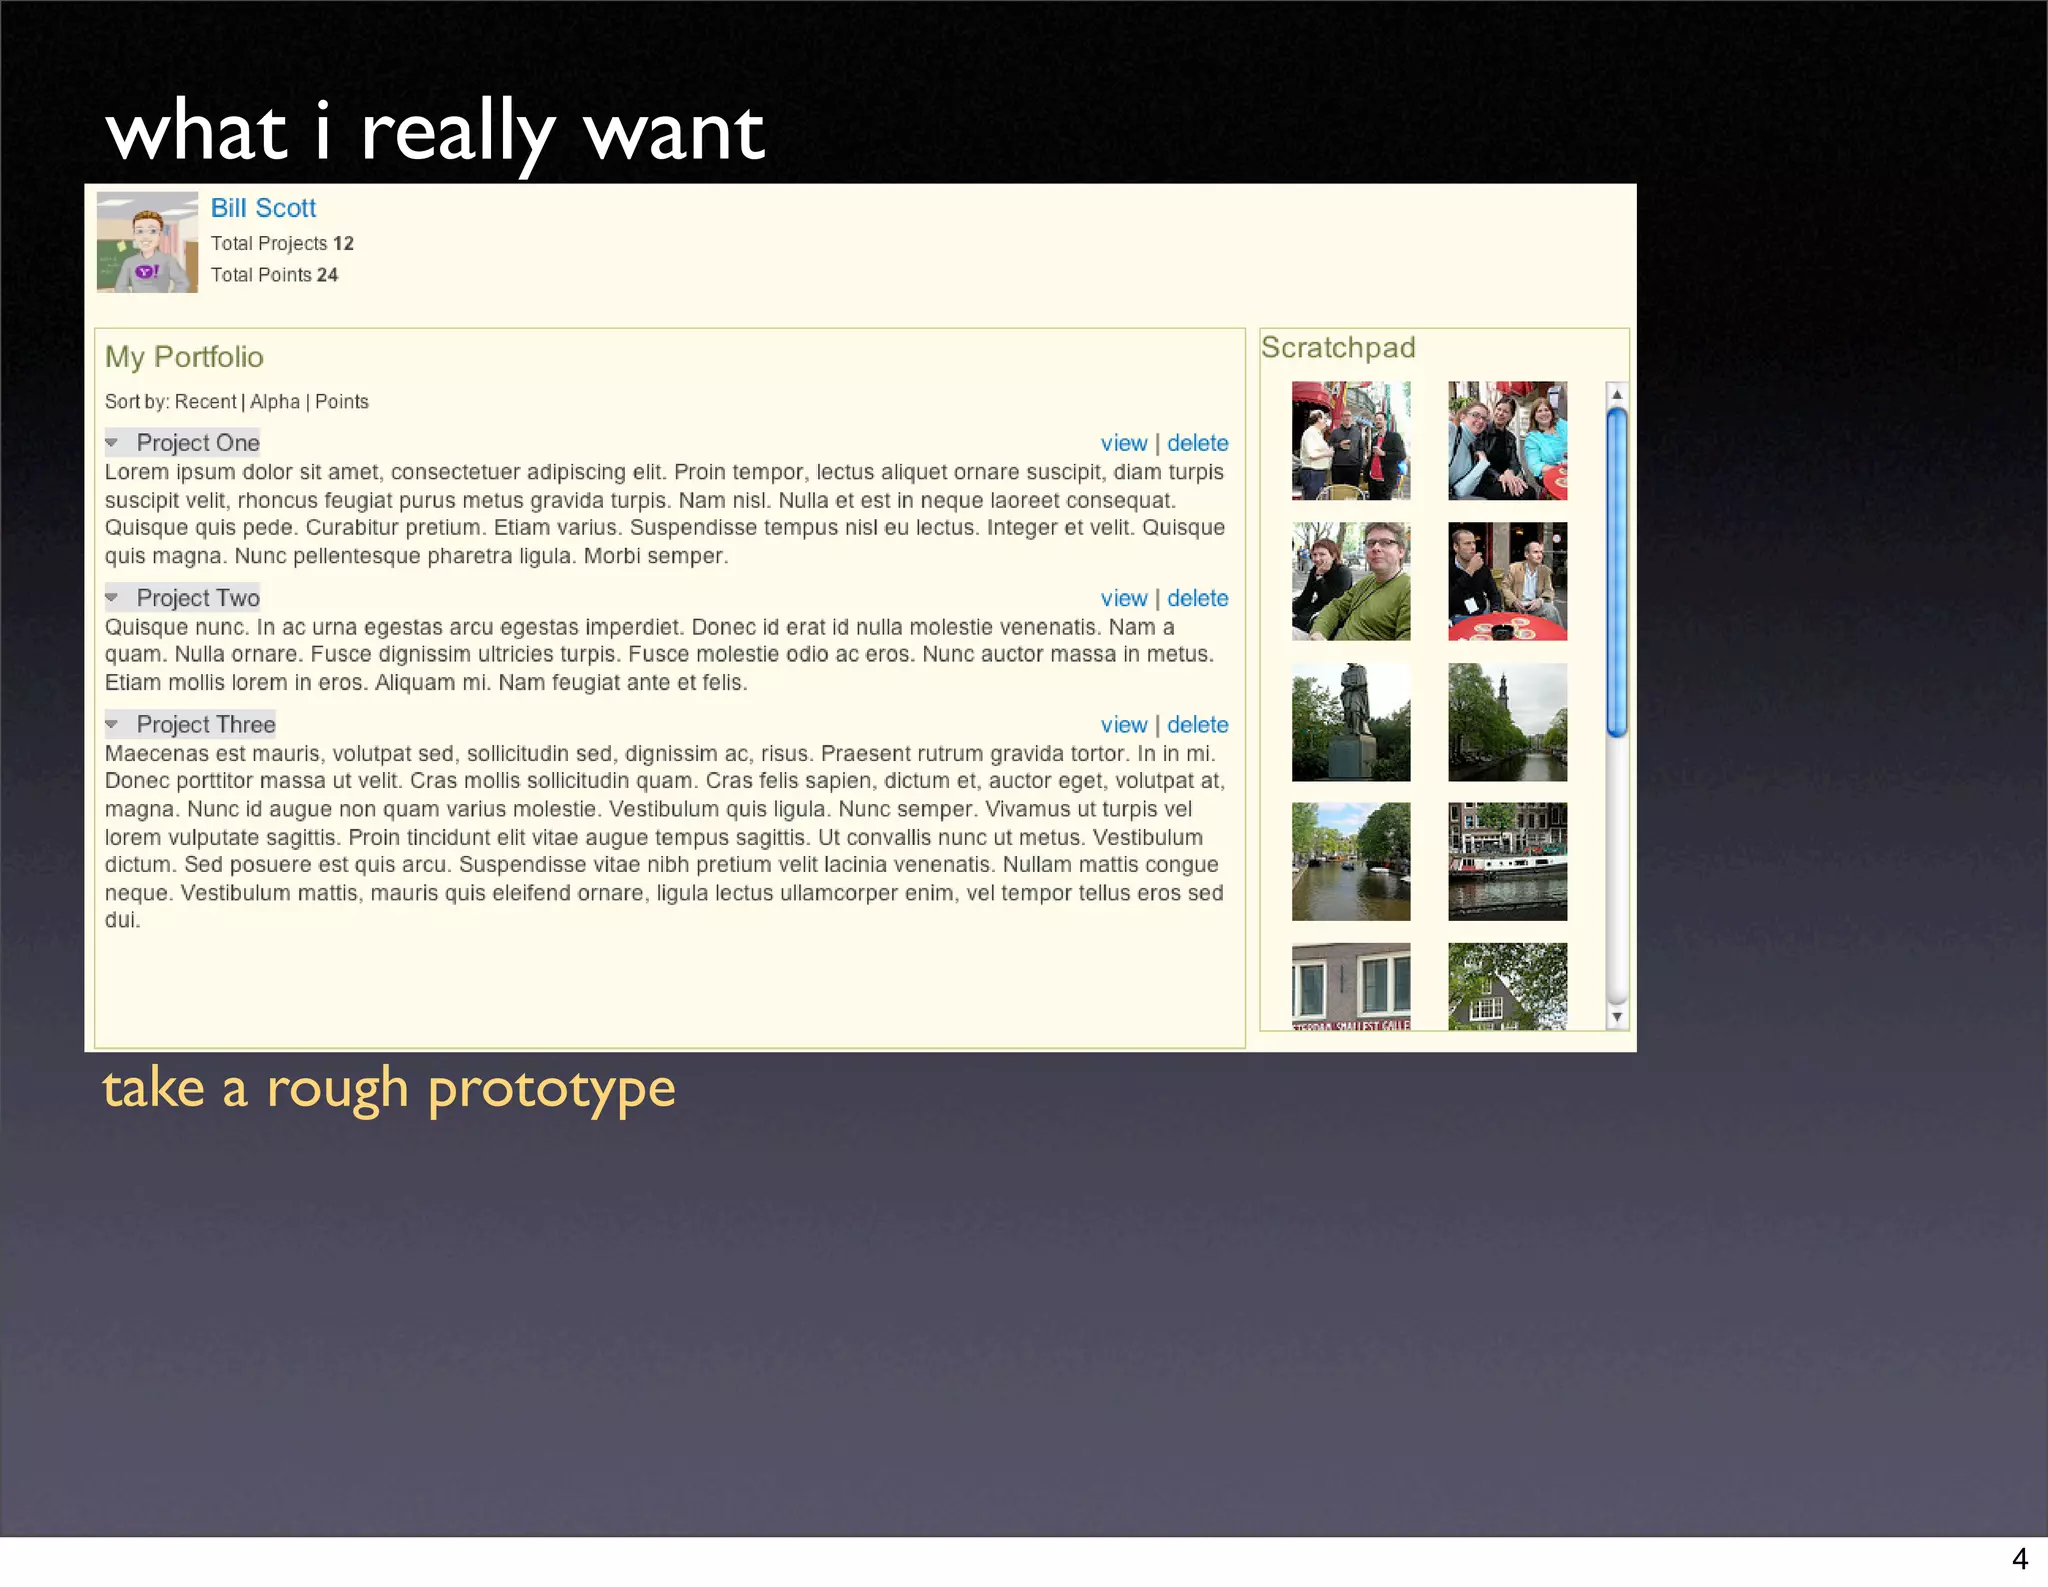Click the slide page number 4
The height and width of the screenshot is (1587, 2048).
point(2020,1559)
